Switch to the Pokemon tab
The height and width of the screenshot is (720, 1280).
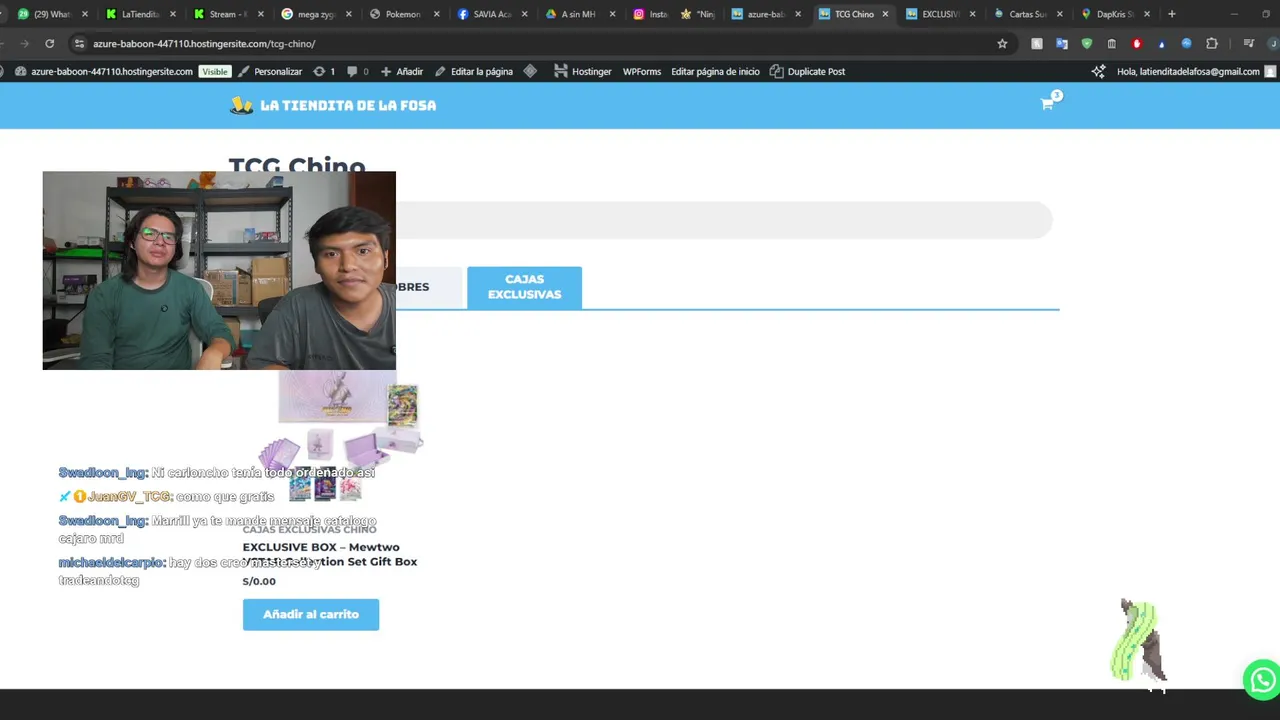click(x=403, y=14)
